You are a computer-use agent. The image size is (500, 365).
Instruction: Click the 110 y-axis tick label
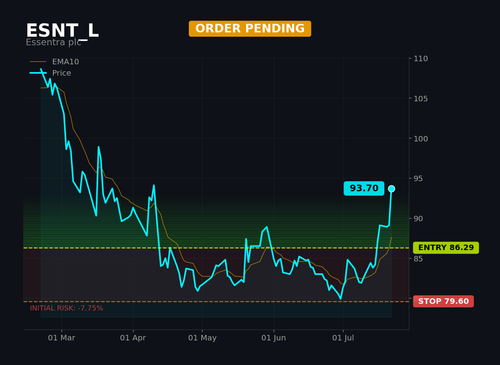pyautogui.click(x=421, y=59)
